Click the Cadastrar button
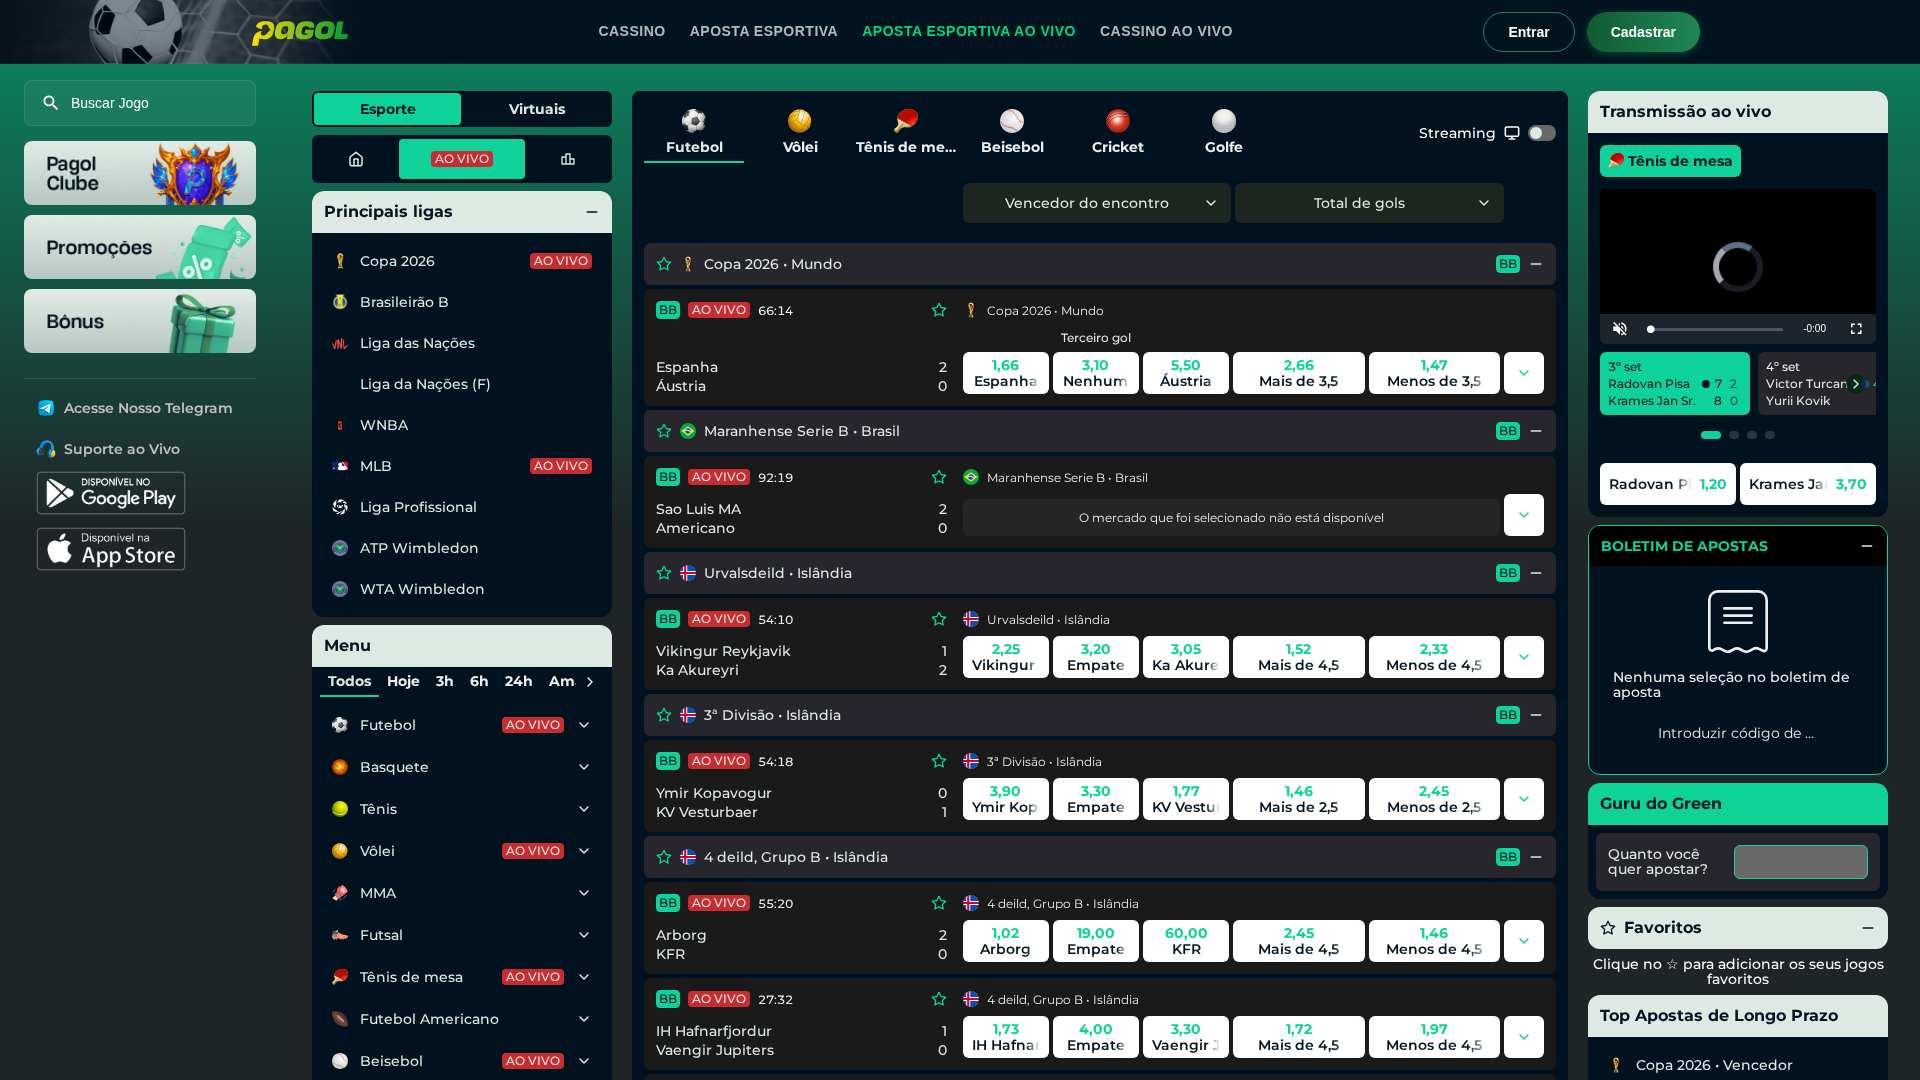 click(x=1643, y=32)
